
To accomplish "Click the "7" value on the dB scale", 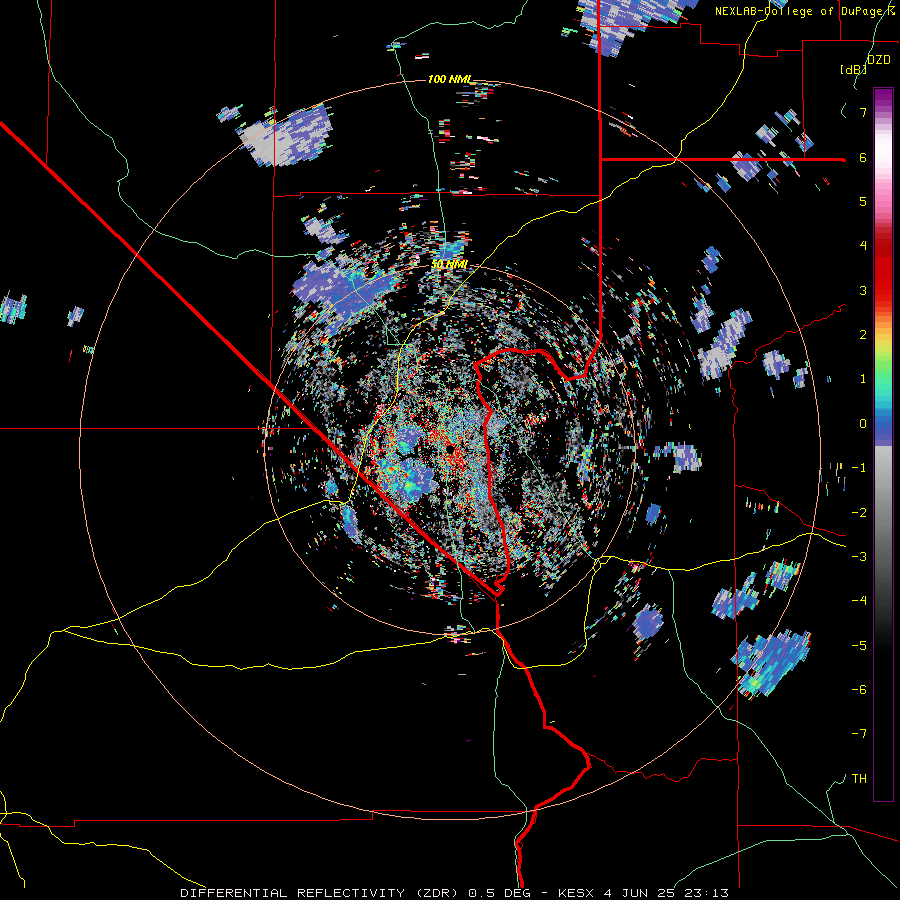I will tap(863, 112).
